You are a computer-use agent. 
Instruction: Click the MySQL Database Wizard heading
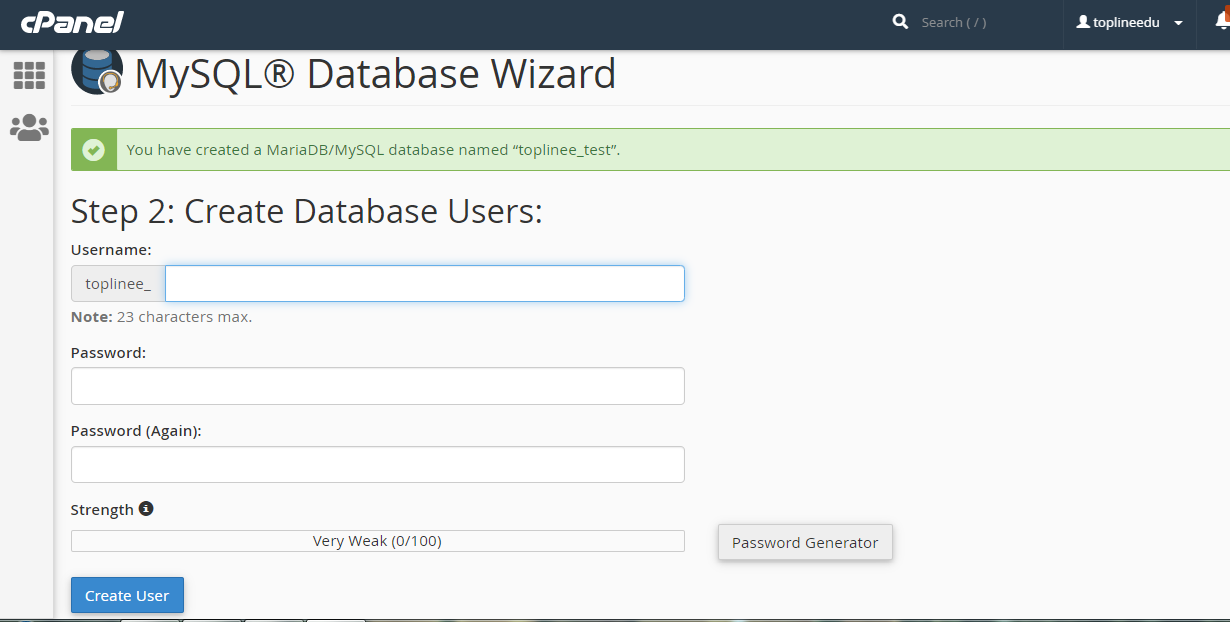pyautogui.click(x=375, y=74)
